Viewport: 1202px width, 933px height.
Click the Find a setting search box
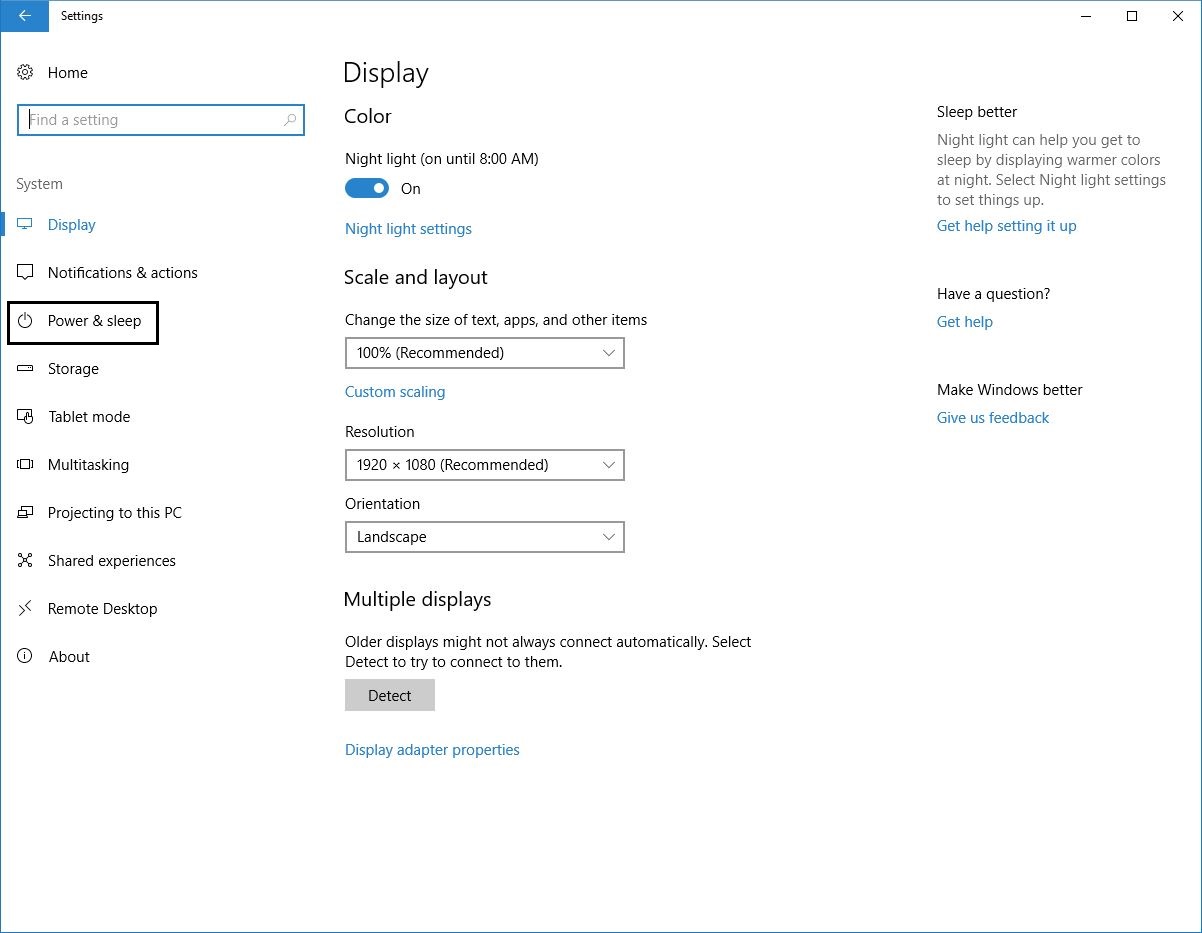coord(161,119)
